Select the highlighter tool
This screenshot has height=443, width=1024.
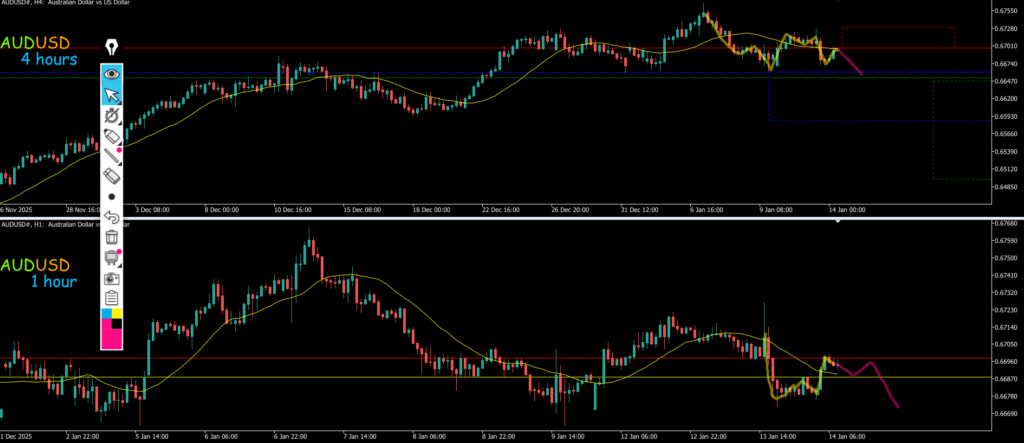[x=112, y=135]
